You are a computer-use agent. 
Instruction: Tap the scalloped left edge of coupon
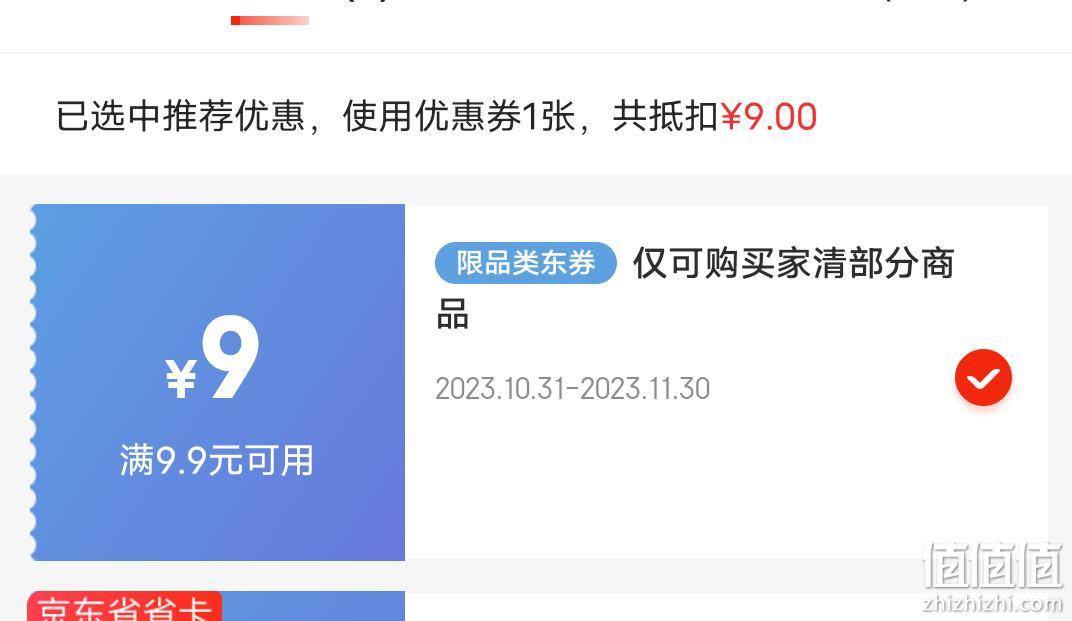33,382
